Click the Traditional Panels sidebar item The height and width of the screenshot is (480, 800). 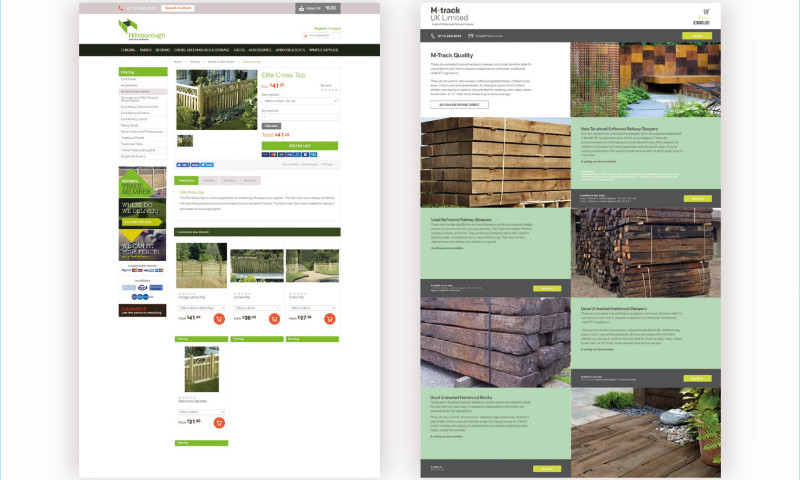[x=143, y=138]
